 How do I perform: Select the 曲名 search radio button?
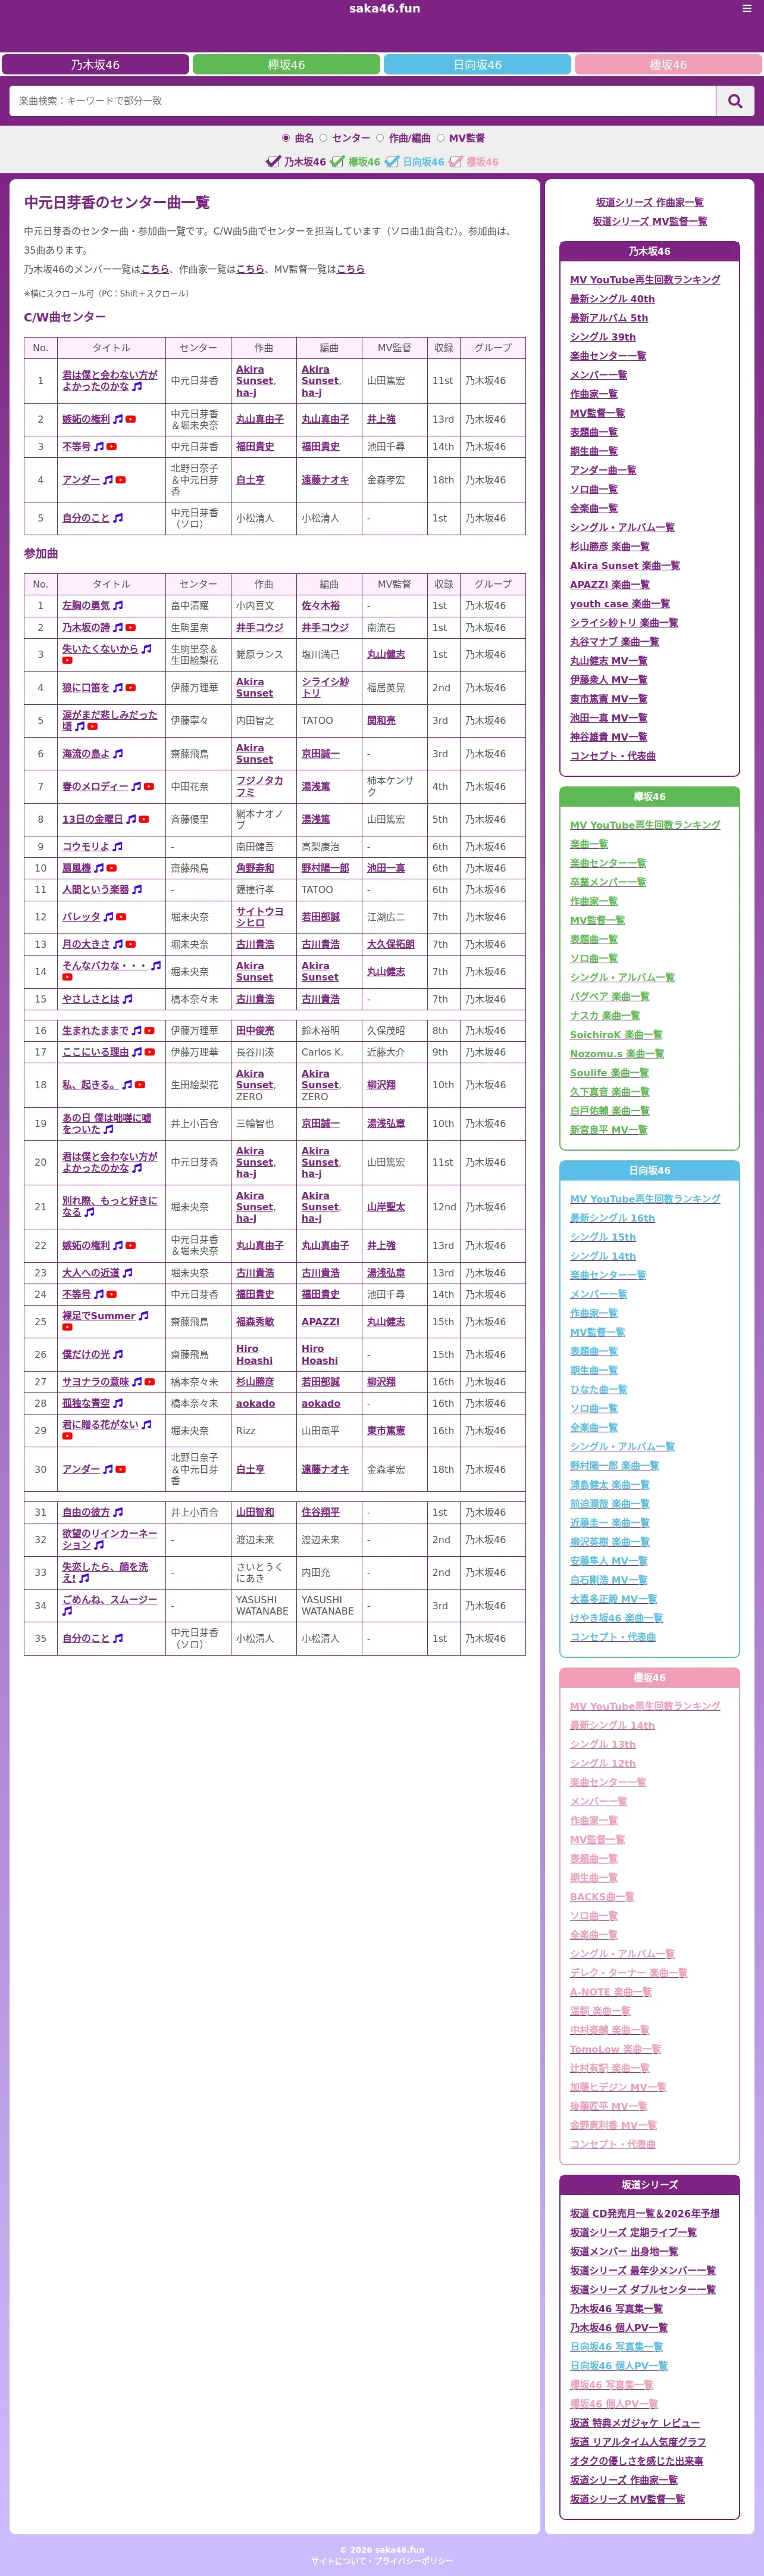(x=286, y=138)
